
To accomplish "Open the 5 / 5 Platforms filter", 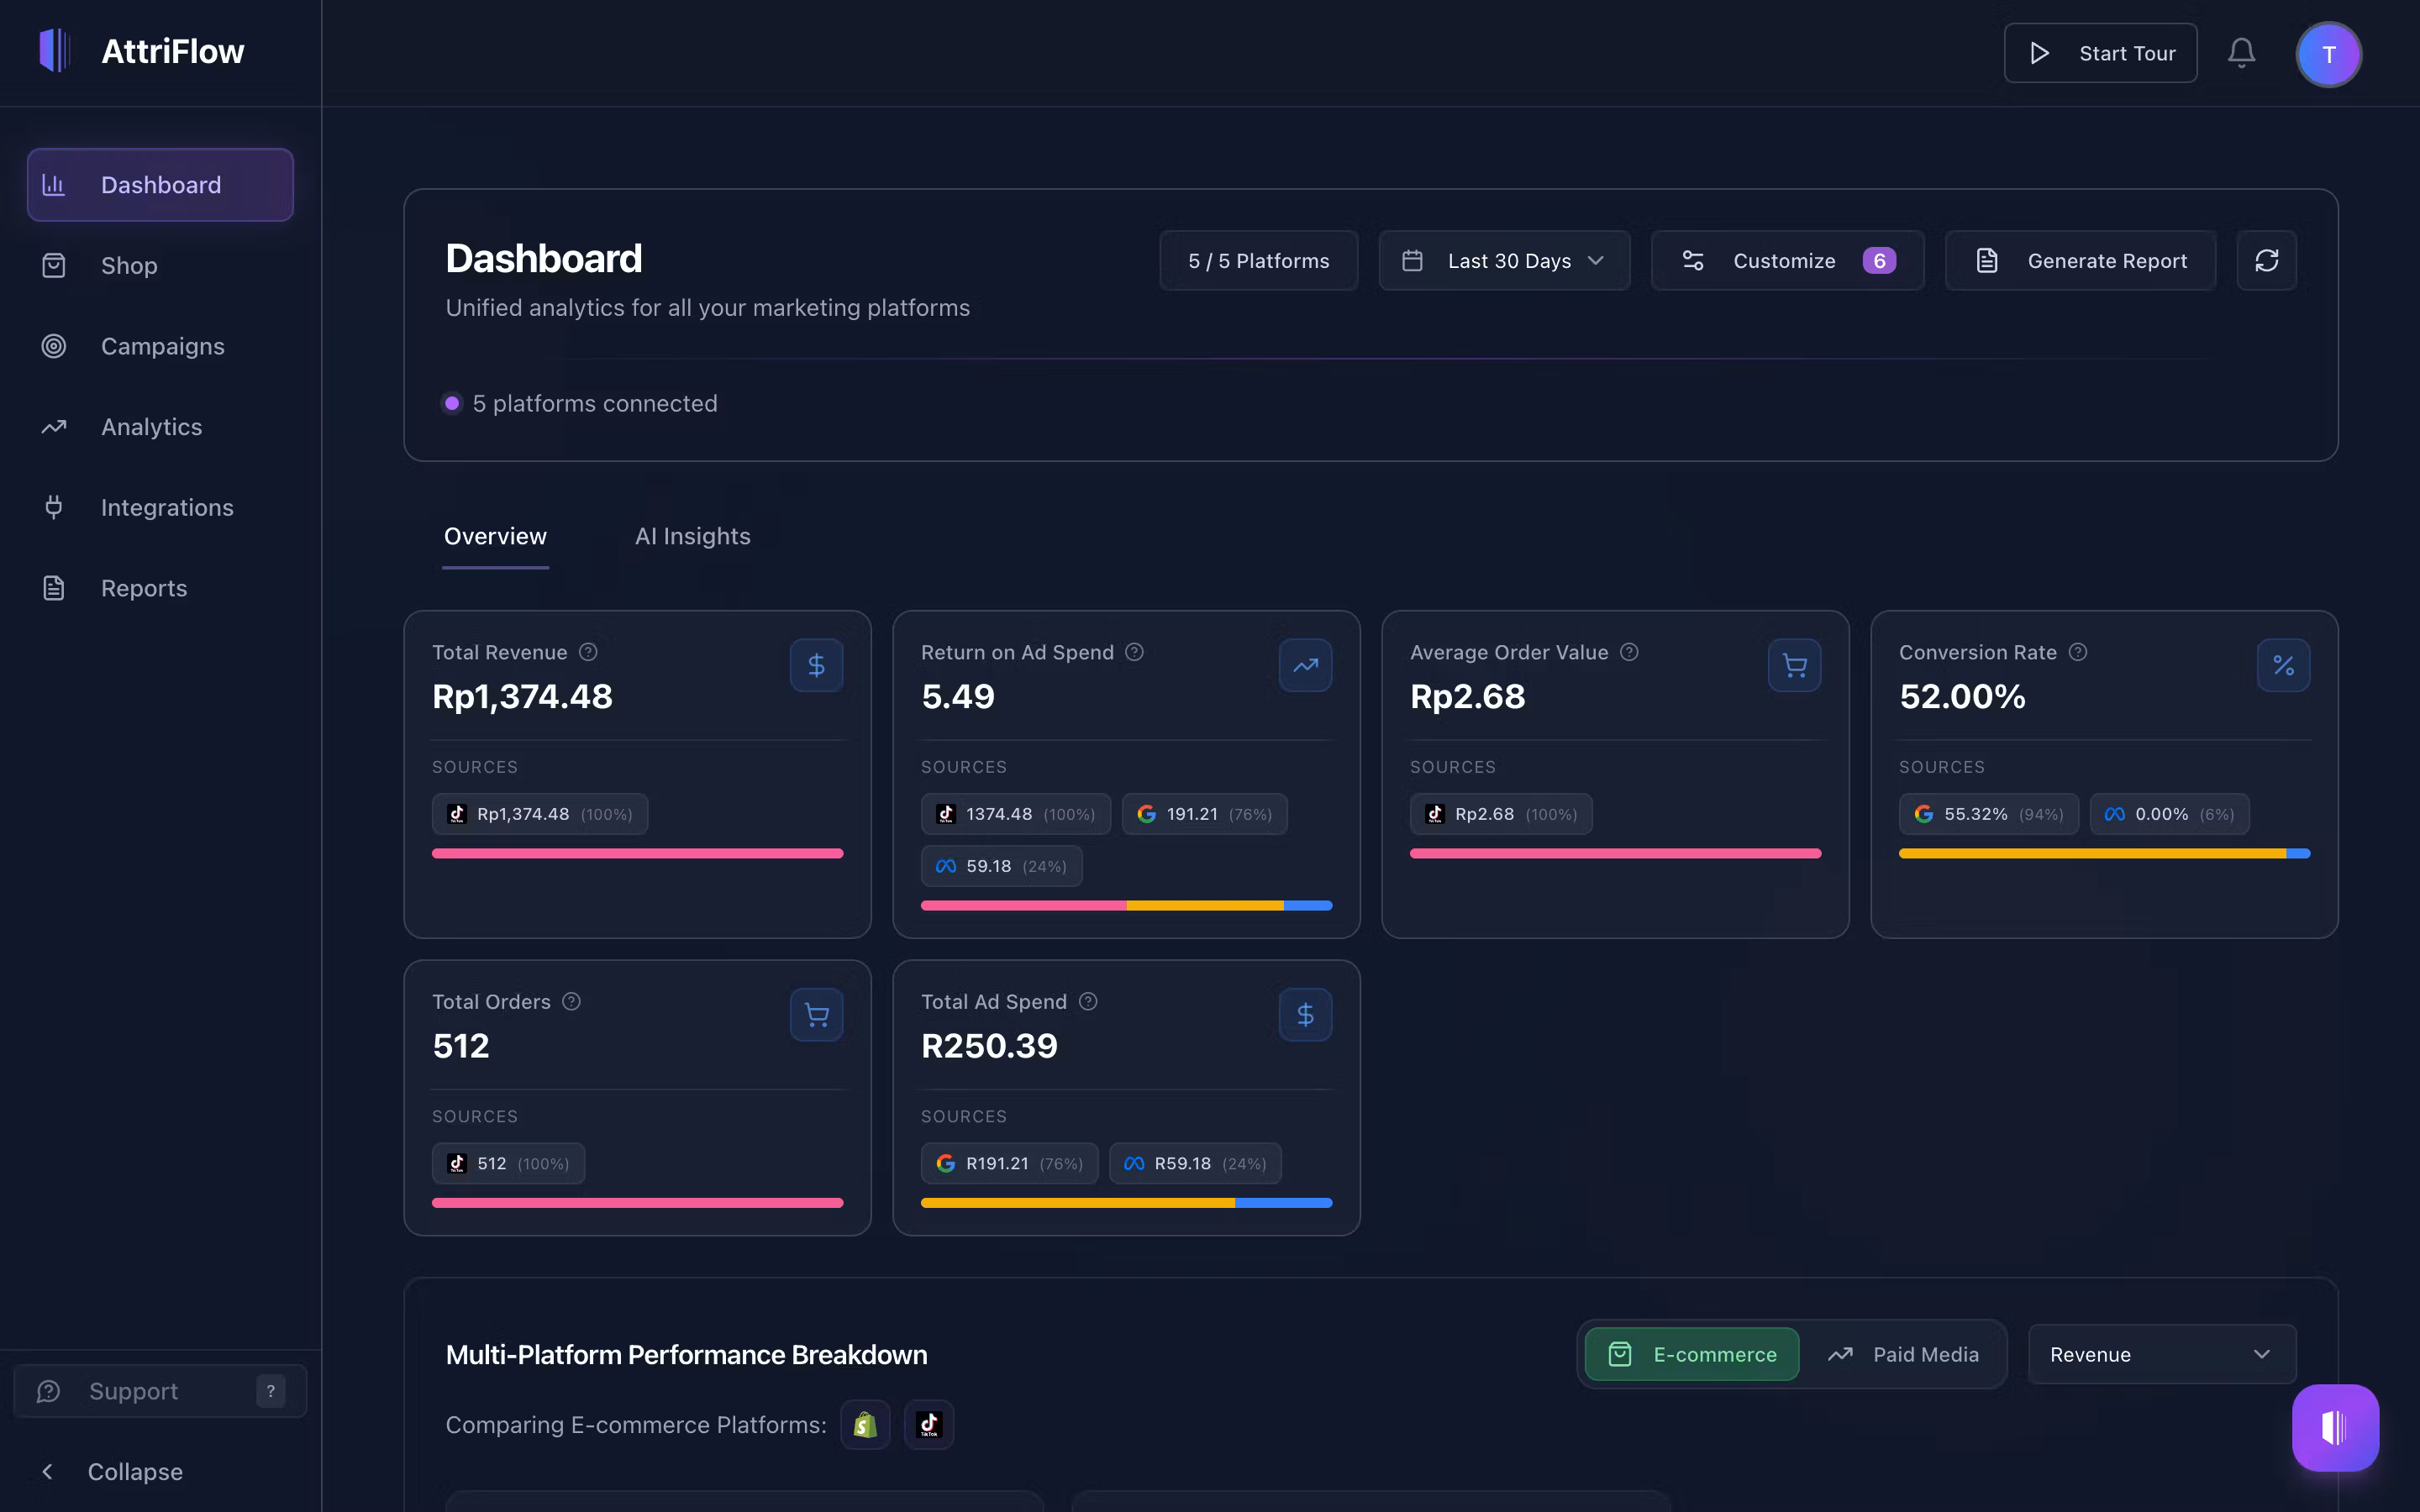I will point(1258,261).
